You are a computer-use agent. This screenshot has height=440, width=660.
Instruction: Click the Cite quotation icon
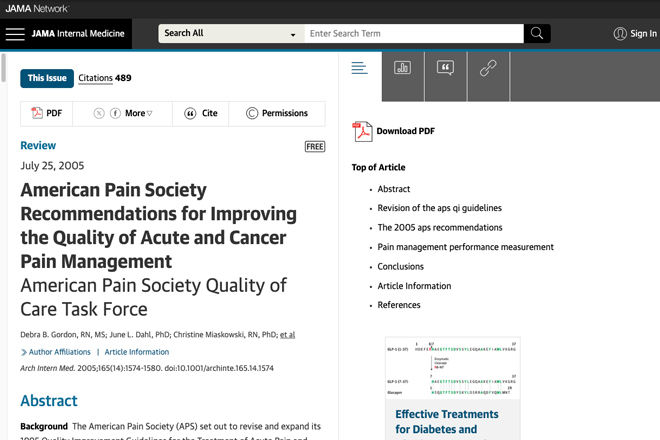coord(190,113)
